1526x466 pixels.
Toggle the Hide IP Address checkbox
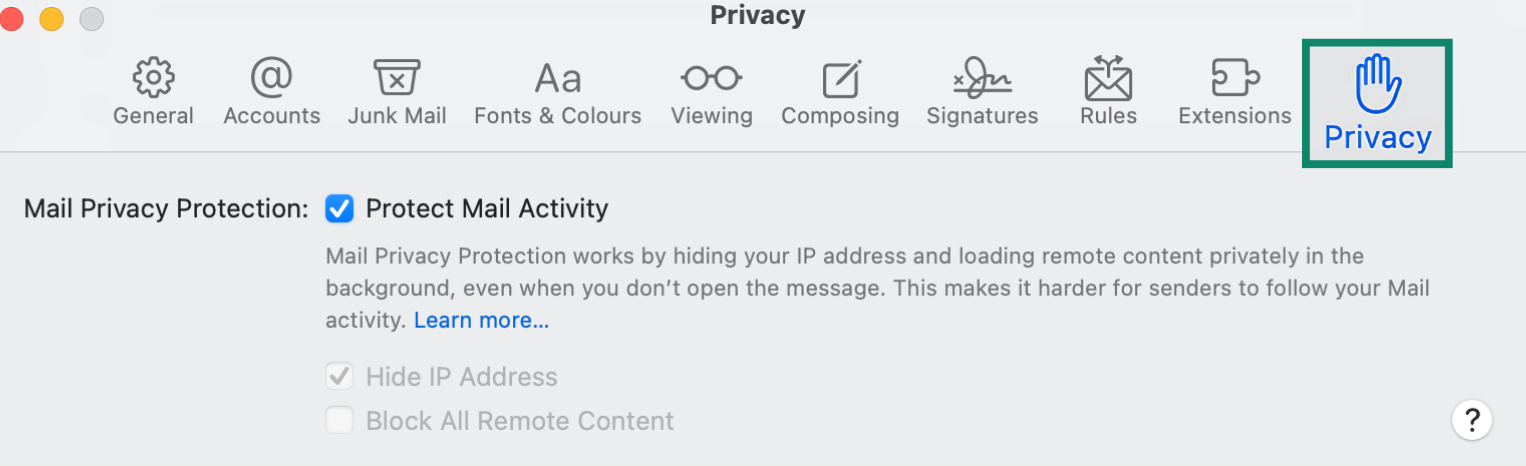(340, 377)
